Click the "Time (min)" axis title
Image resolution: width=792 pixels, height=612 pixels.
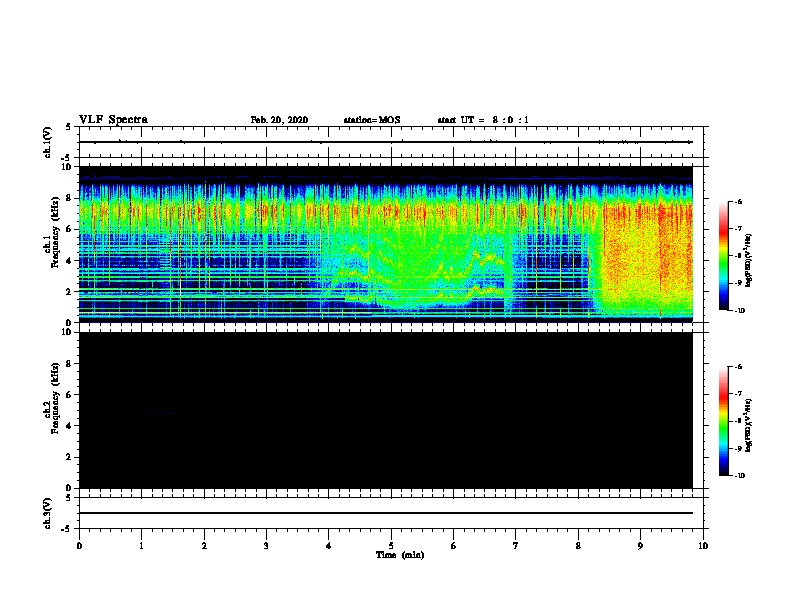pos(400,555)
